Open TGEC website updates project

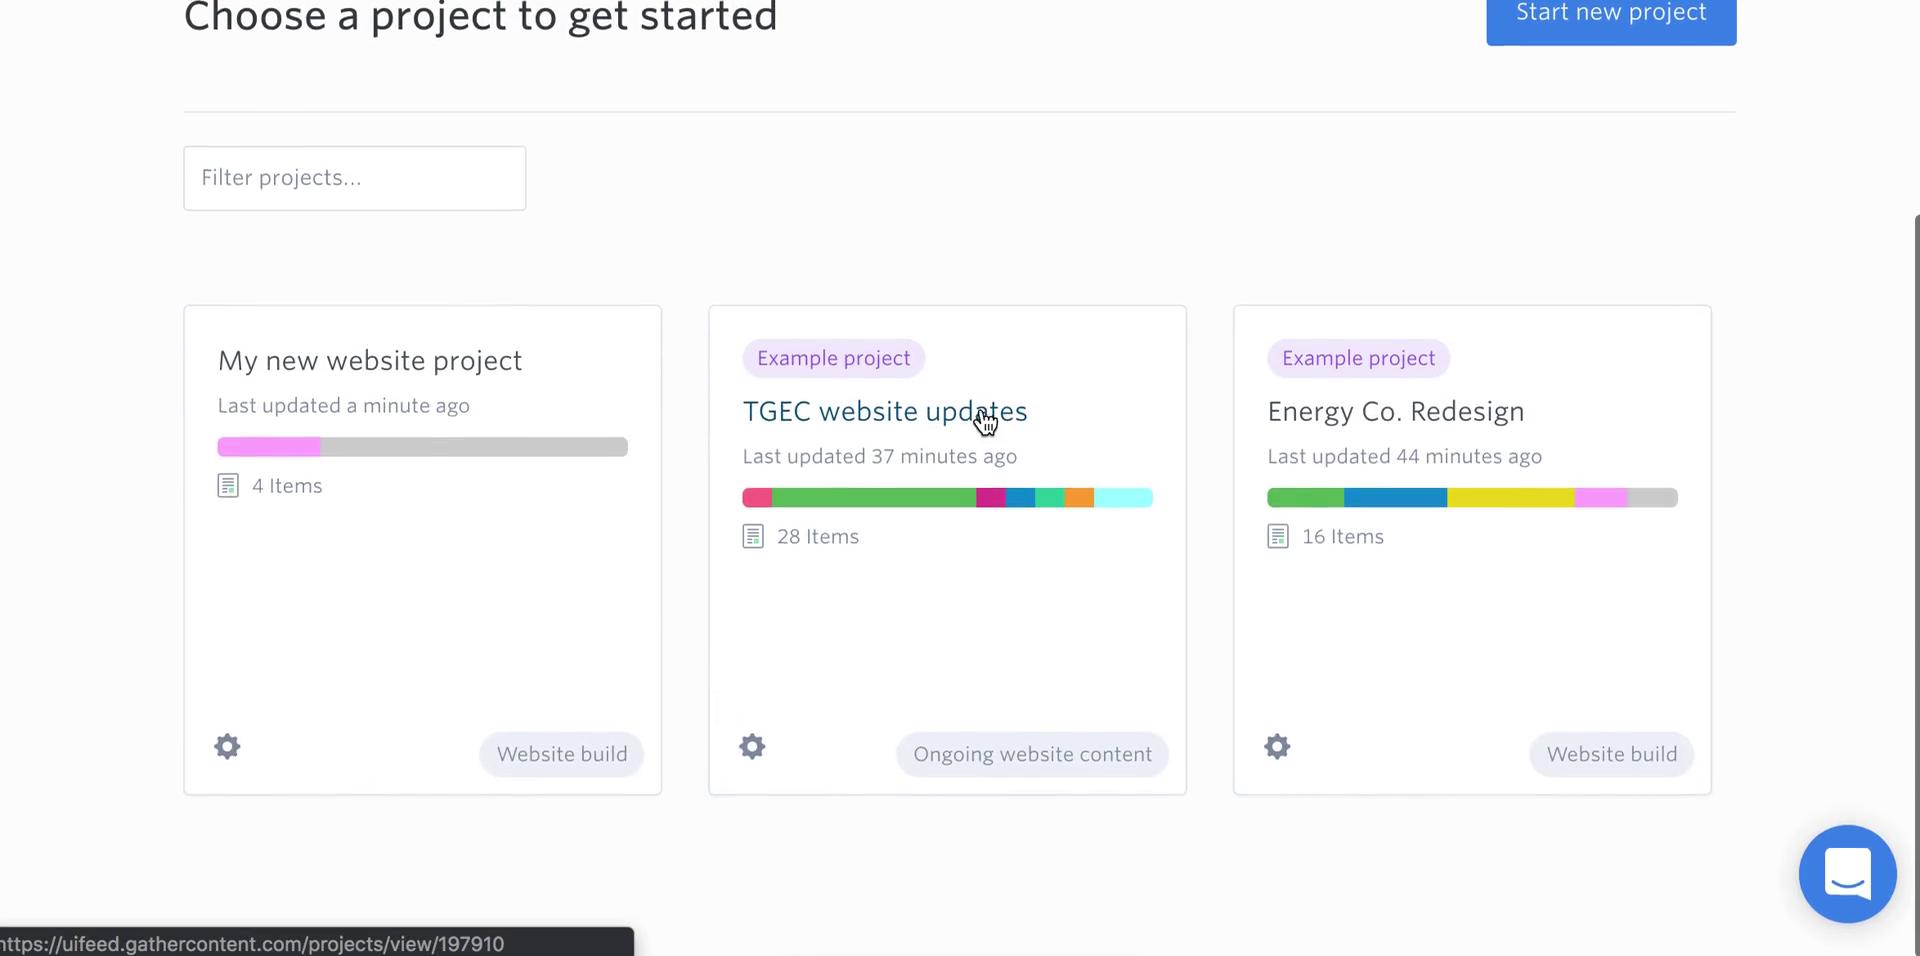click(885, 412)
